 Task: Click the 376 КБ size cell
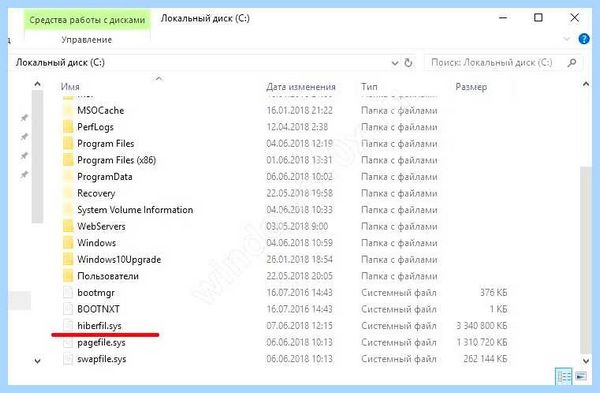click(x=494, y=293)
